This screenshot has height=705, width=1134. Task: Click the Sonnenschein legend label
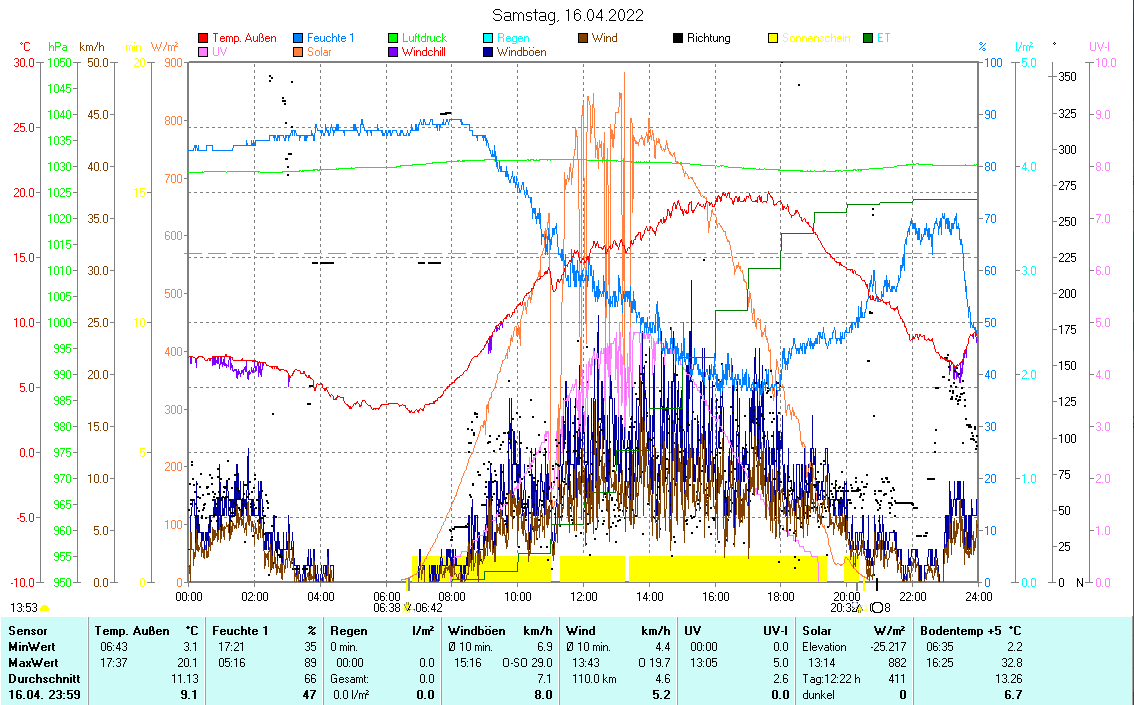pos(817,38)
